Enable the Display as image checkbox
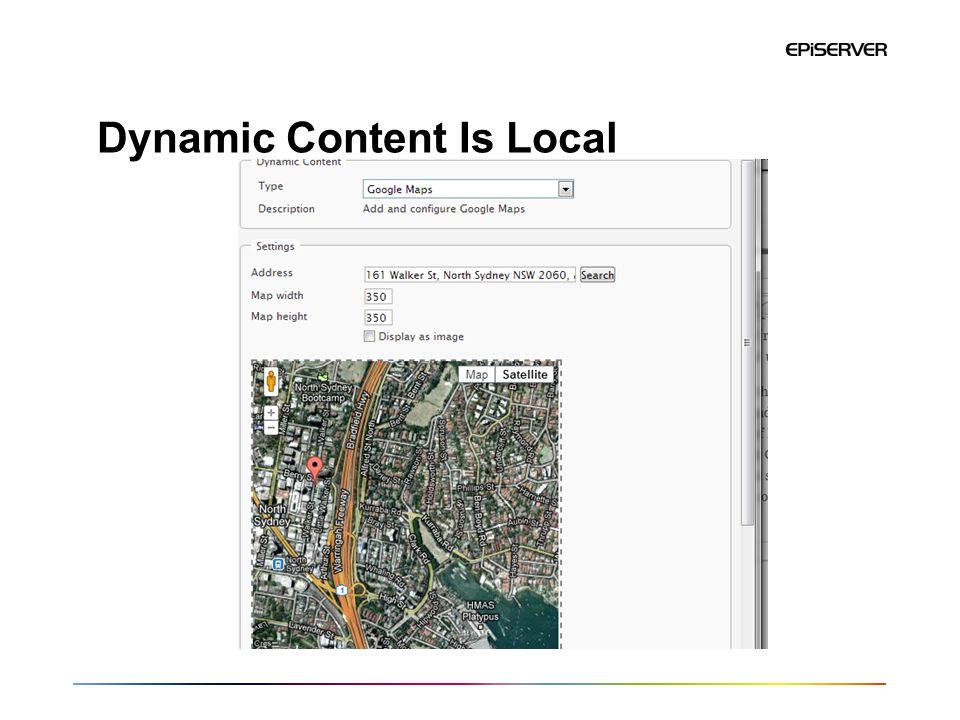This screenshot has width=960, height=720. point(369,336)
